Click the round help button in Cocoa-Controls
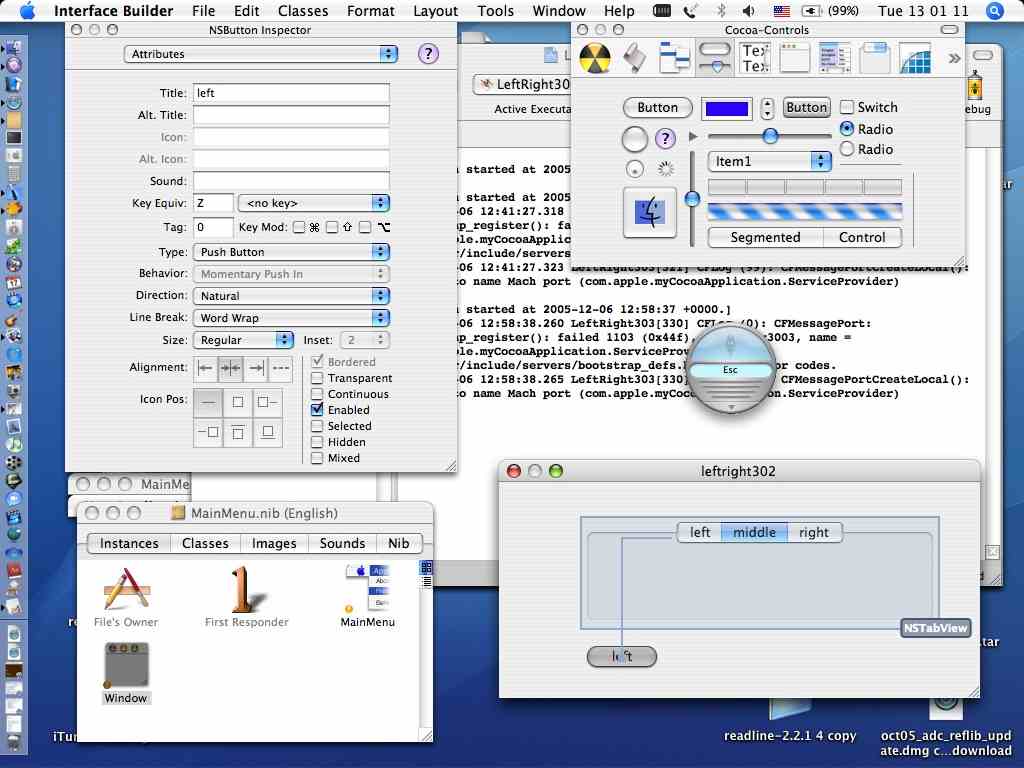Screen dimensions: 1024x768 point(665,138)
